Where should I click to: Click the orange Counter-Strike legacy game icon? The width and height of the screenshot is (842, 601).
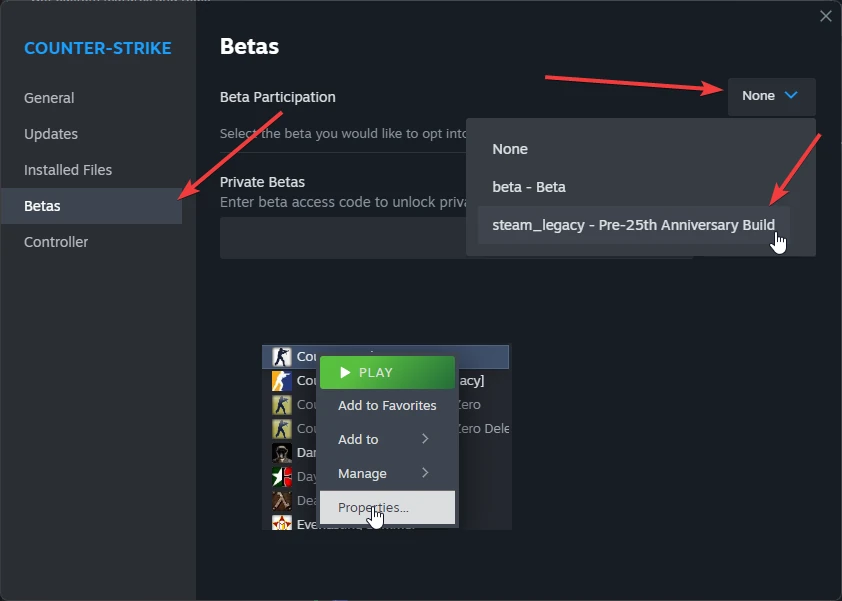pyautogui.click(x=281, y=381)
